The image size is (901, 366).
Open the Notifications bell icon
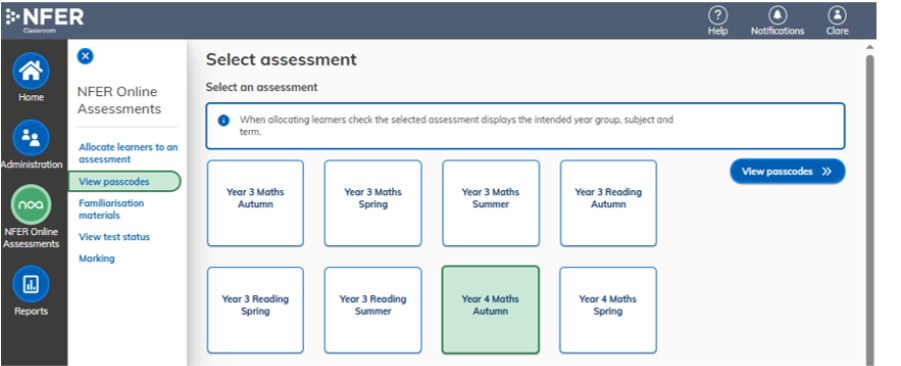coord(777,15)
